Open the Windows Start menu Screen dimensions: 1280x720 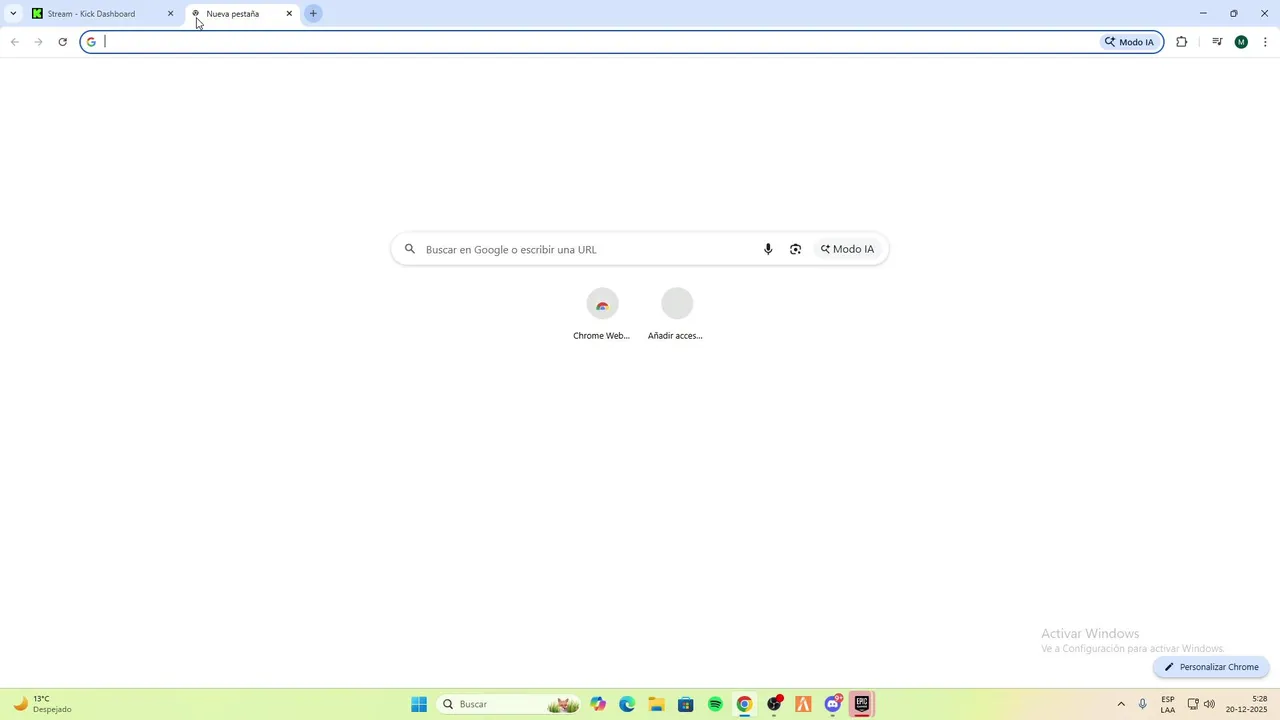click(x=419, y=704)
